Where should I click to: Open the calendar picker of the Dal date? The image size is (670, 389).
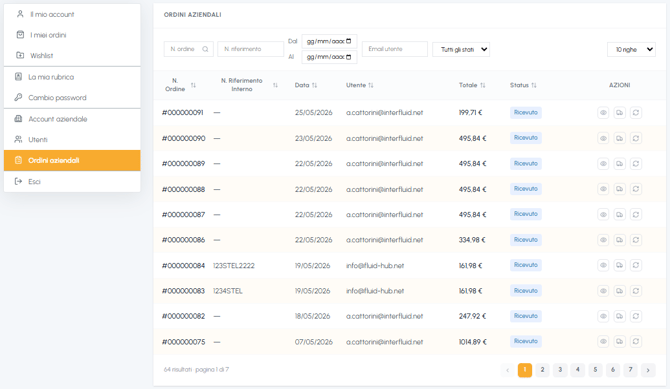coord(349,41)
